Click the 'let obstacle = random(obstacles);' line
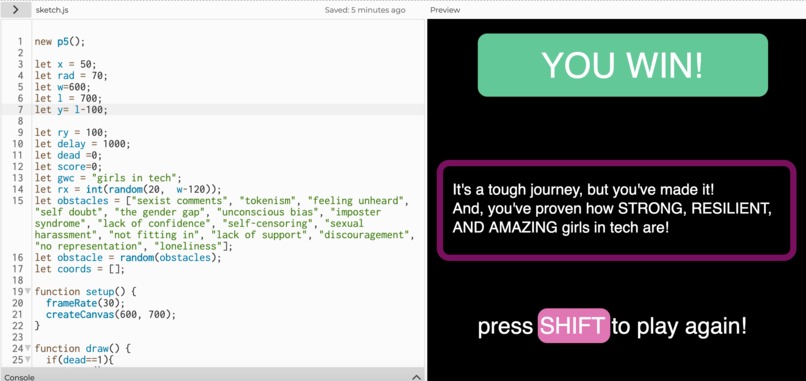Image resolution: width=806 pixels, height=381 pixels. [128, 257]
